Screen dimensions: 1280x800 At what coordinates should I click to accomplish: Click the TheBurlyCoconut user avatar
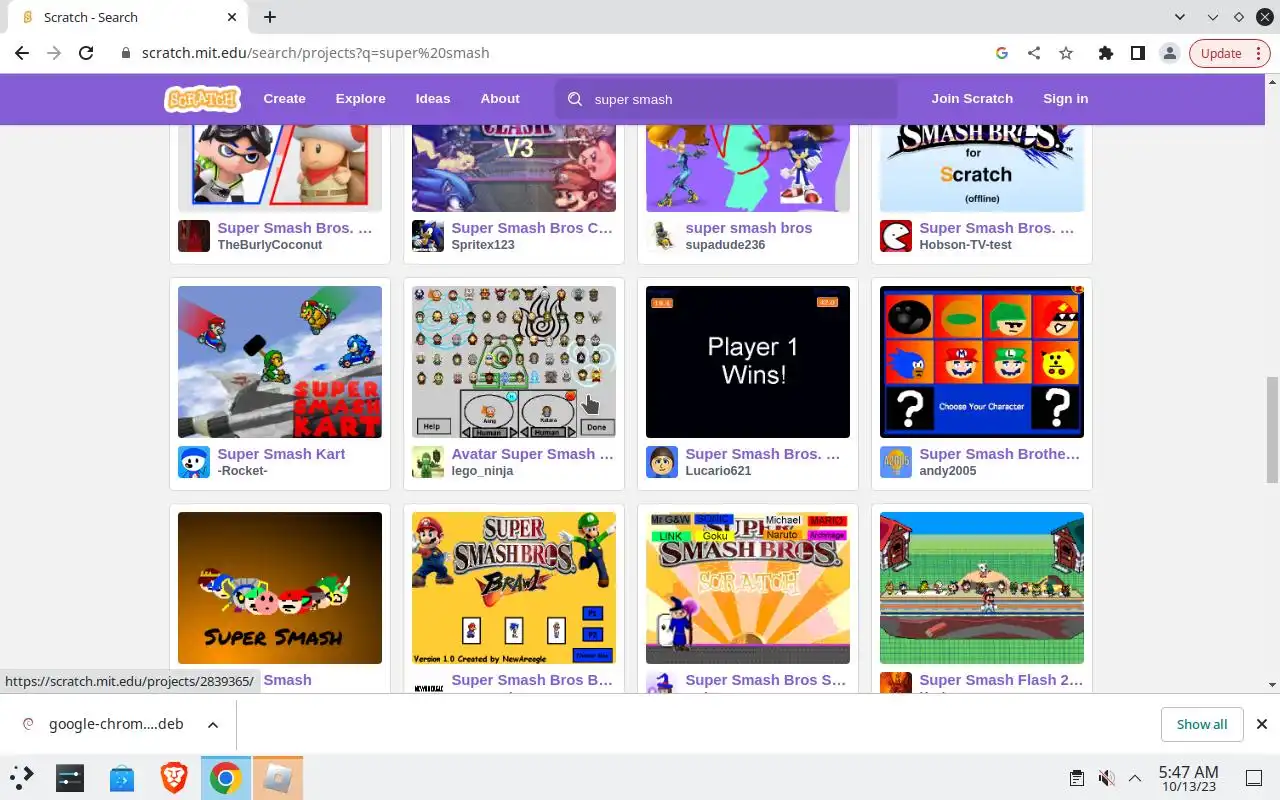pos(194,236)
